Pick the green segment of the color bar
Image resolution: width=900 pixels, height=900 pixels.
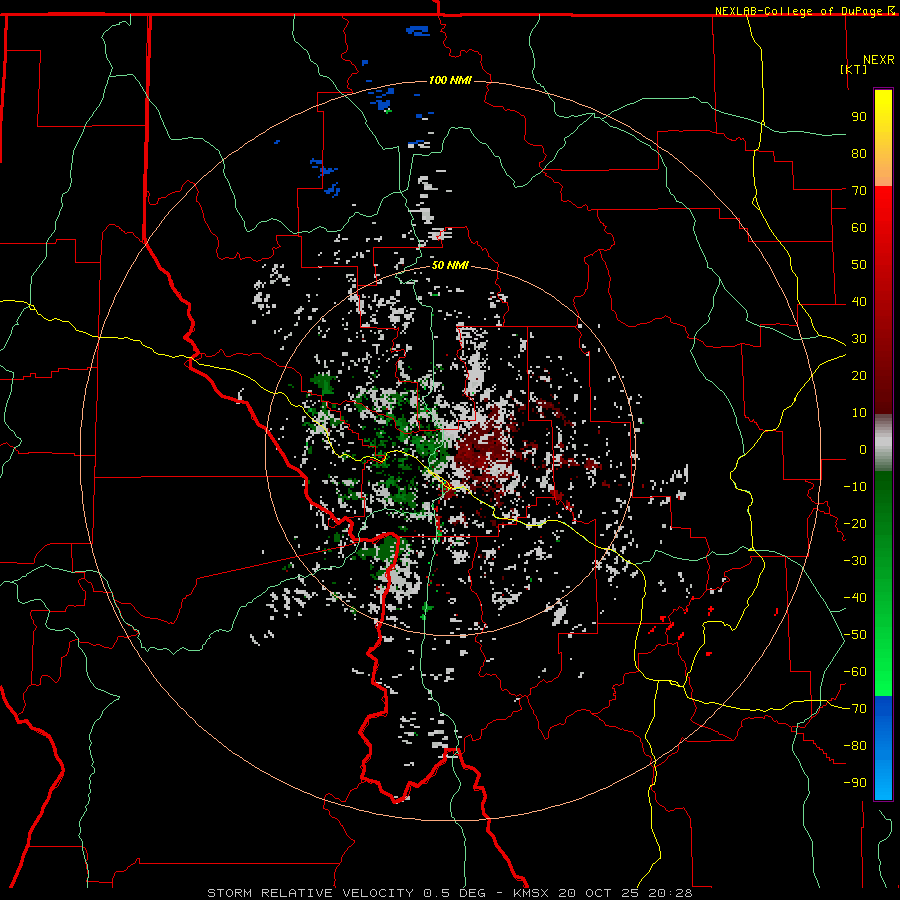tap(883, 584)
